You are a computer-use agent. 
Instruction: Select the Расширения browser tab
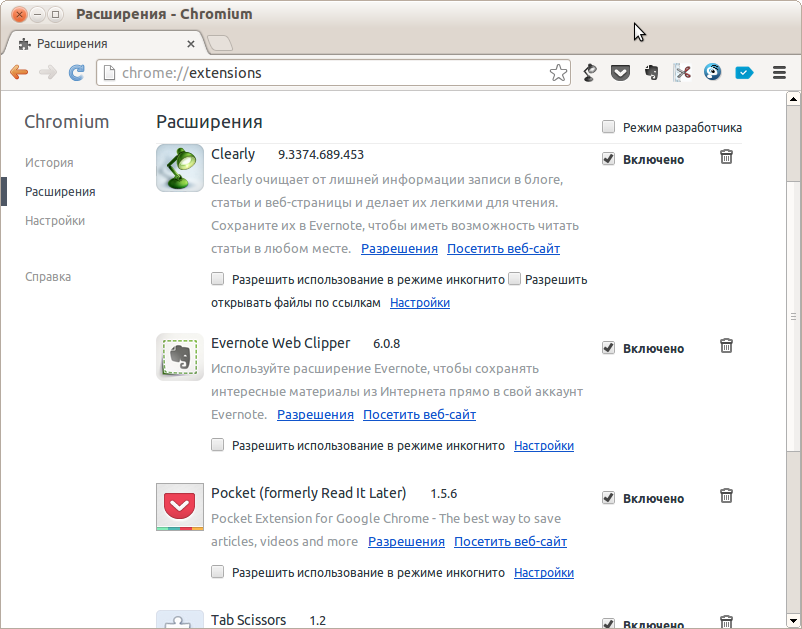[x=105, y=44]
